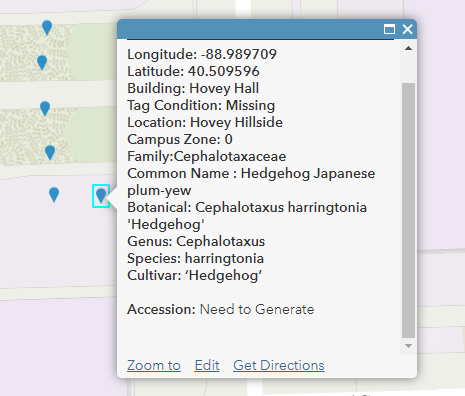Select the topmost map pin
This screenshot has height=396, width=465.
click(47, 27)
